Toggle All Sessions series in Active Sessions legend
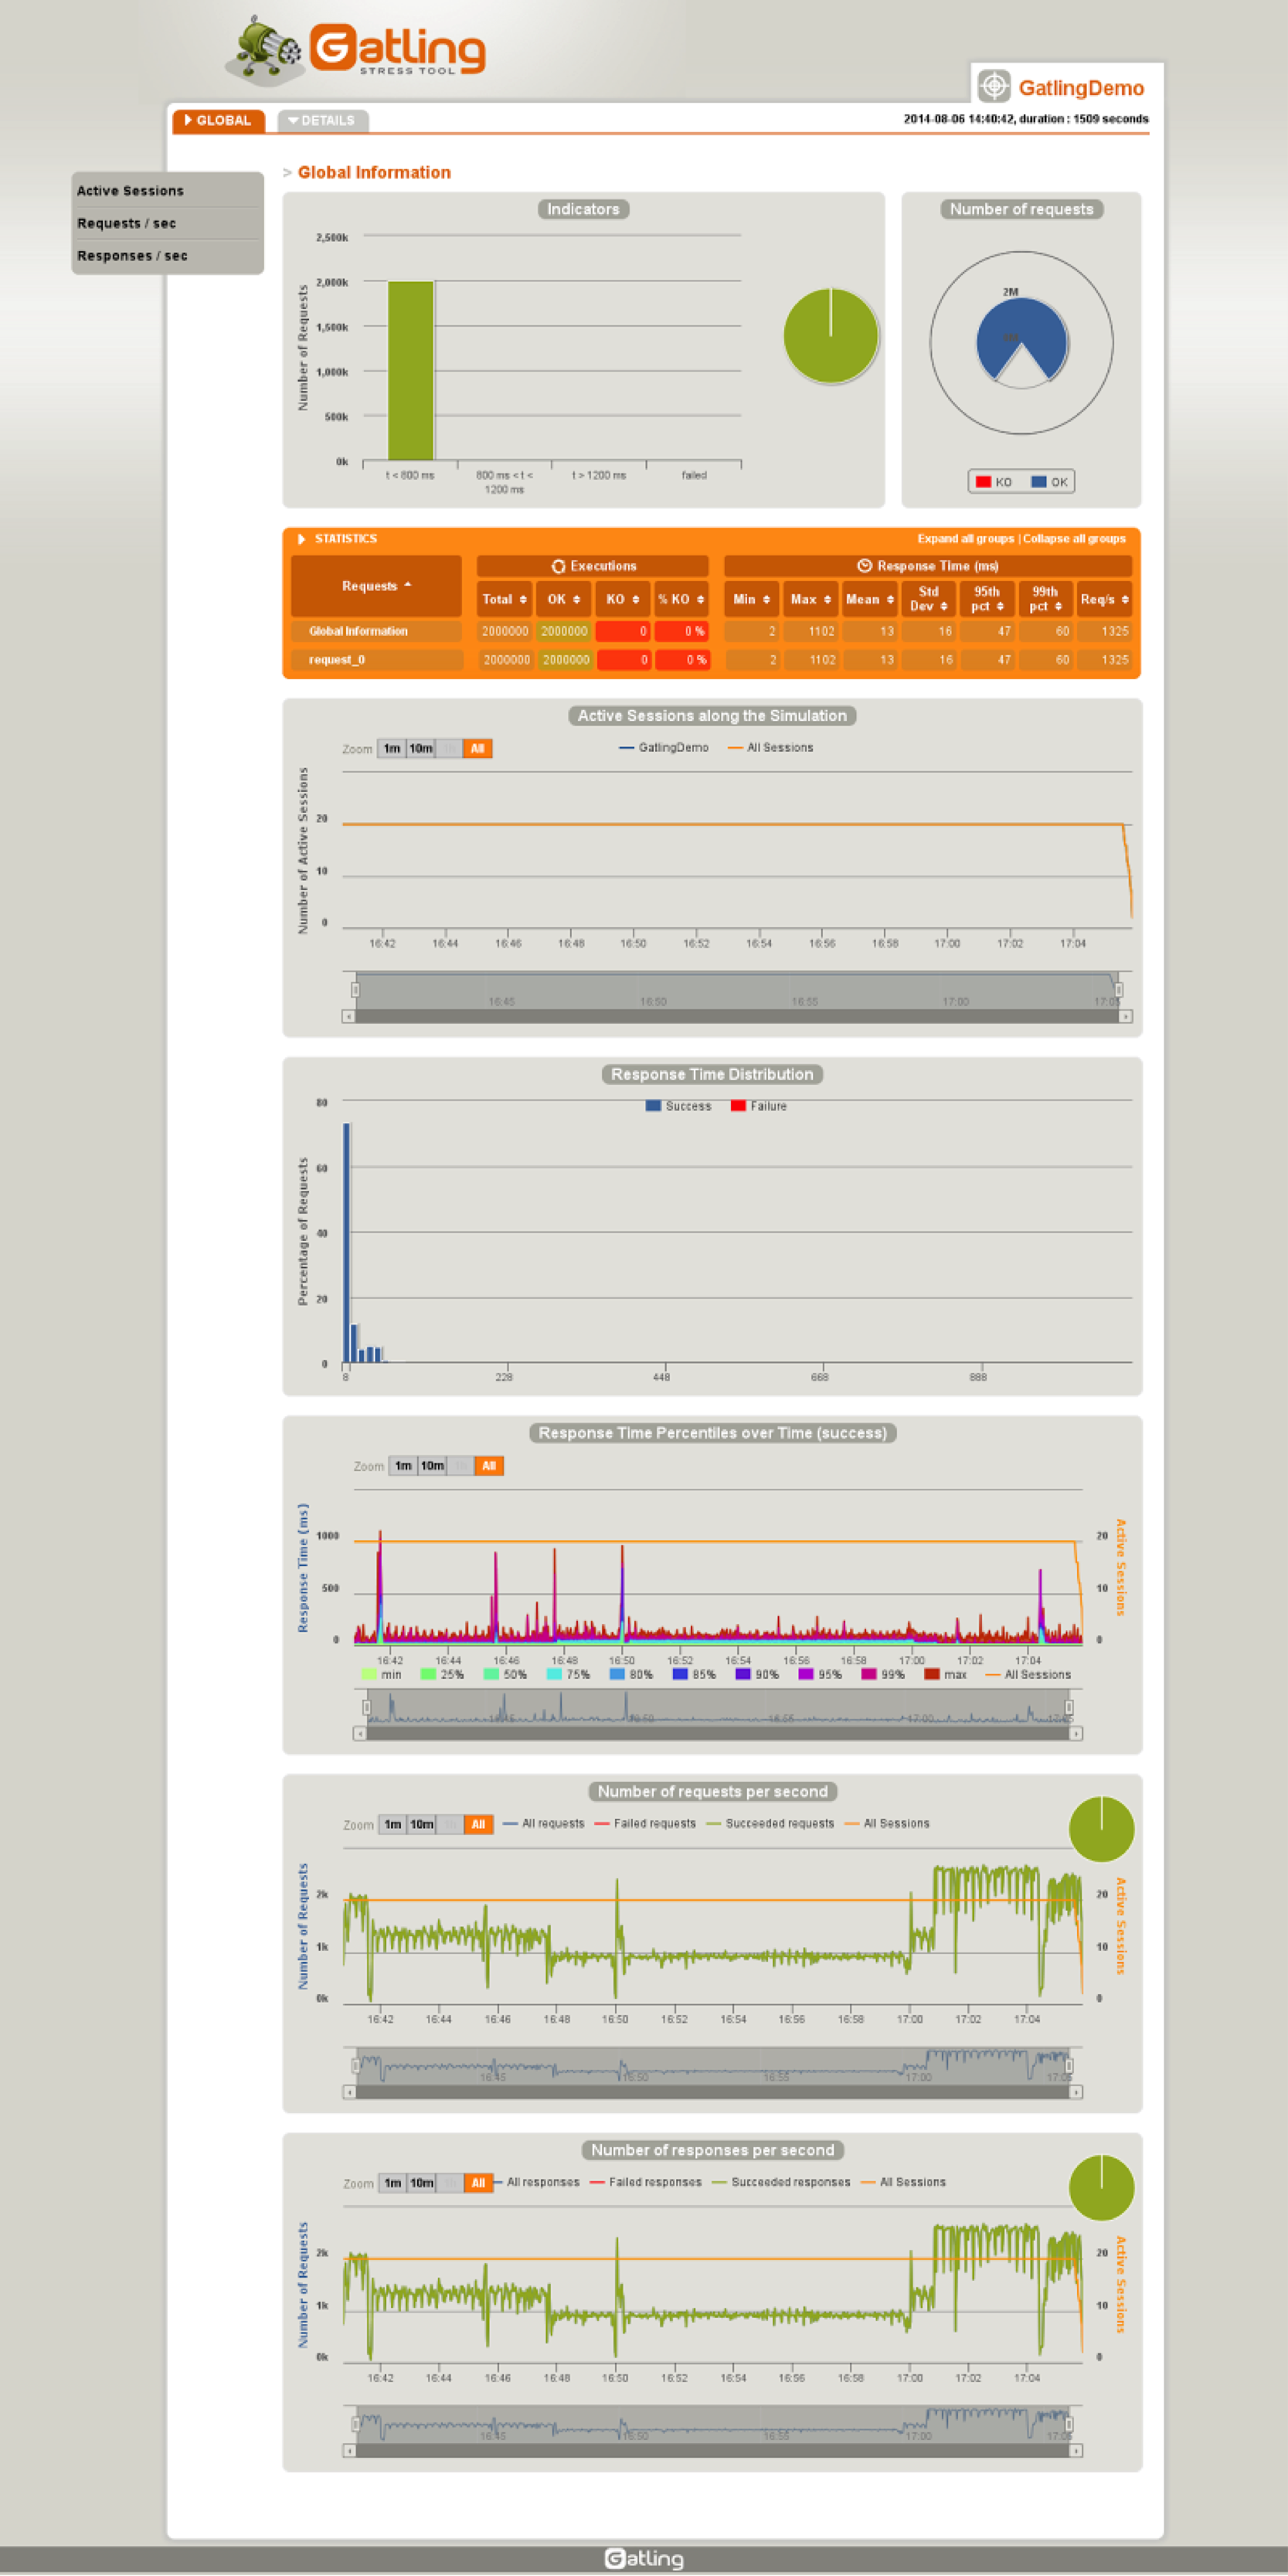 pyautogui.click(x=770, y=748)
